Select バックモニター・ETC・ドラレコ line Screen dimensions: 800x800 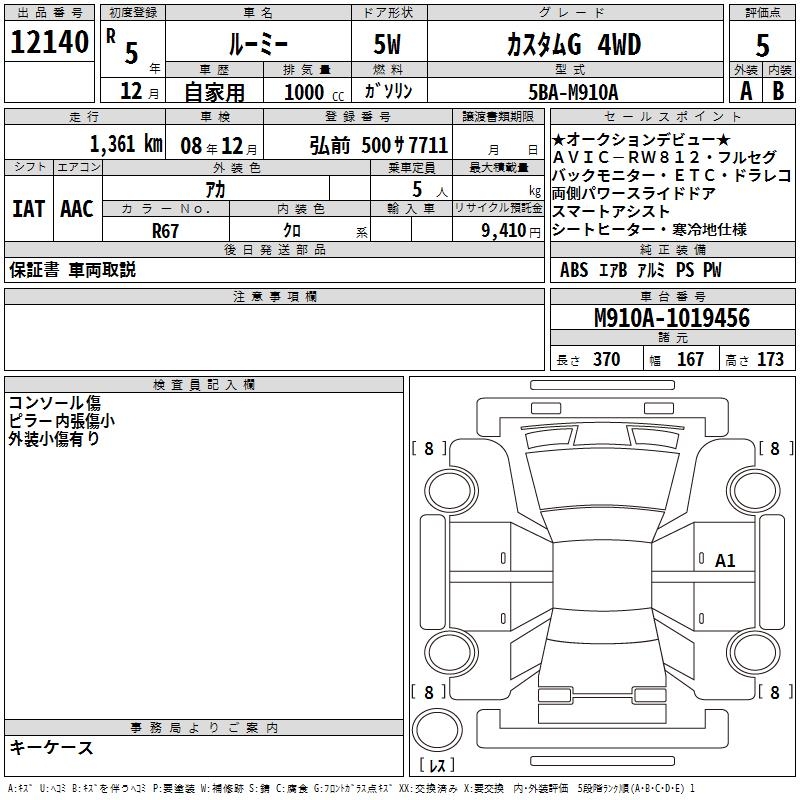tap(671, 175)
